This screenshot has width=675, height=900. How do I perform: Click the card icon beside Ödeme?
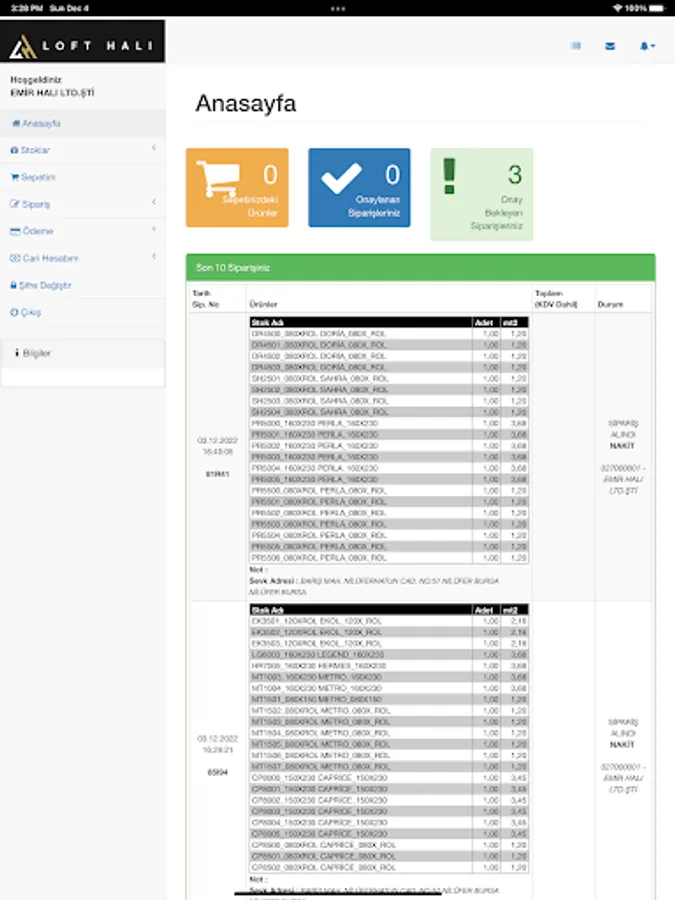[15, 231]
